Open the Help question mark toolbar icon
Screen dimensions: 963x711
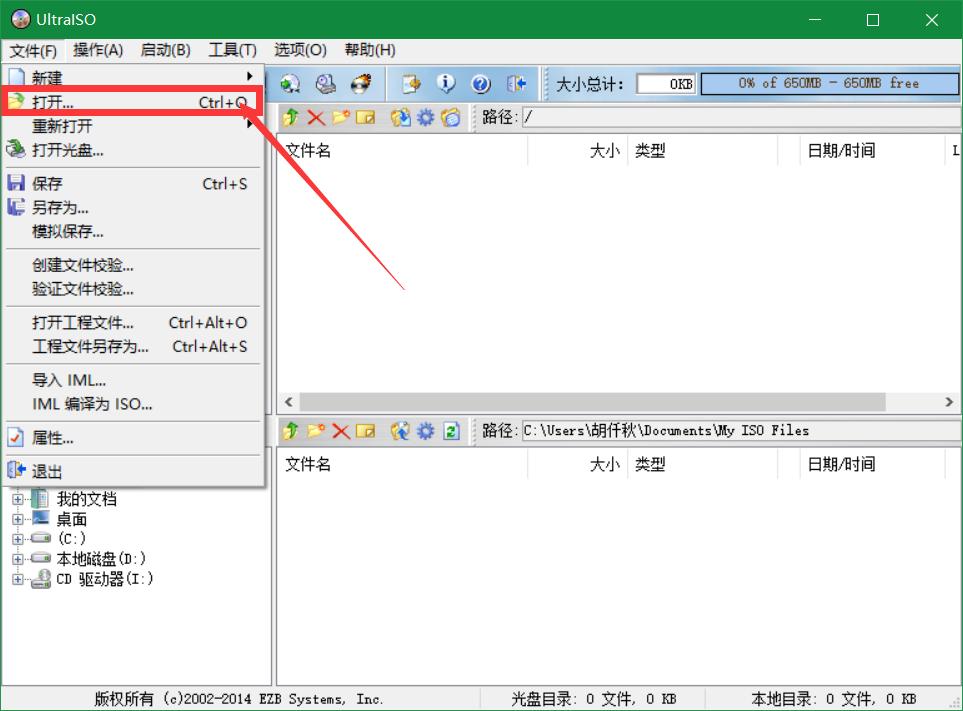[x=482, y=84]
